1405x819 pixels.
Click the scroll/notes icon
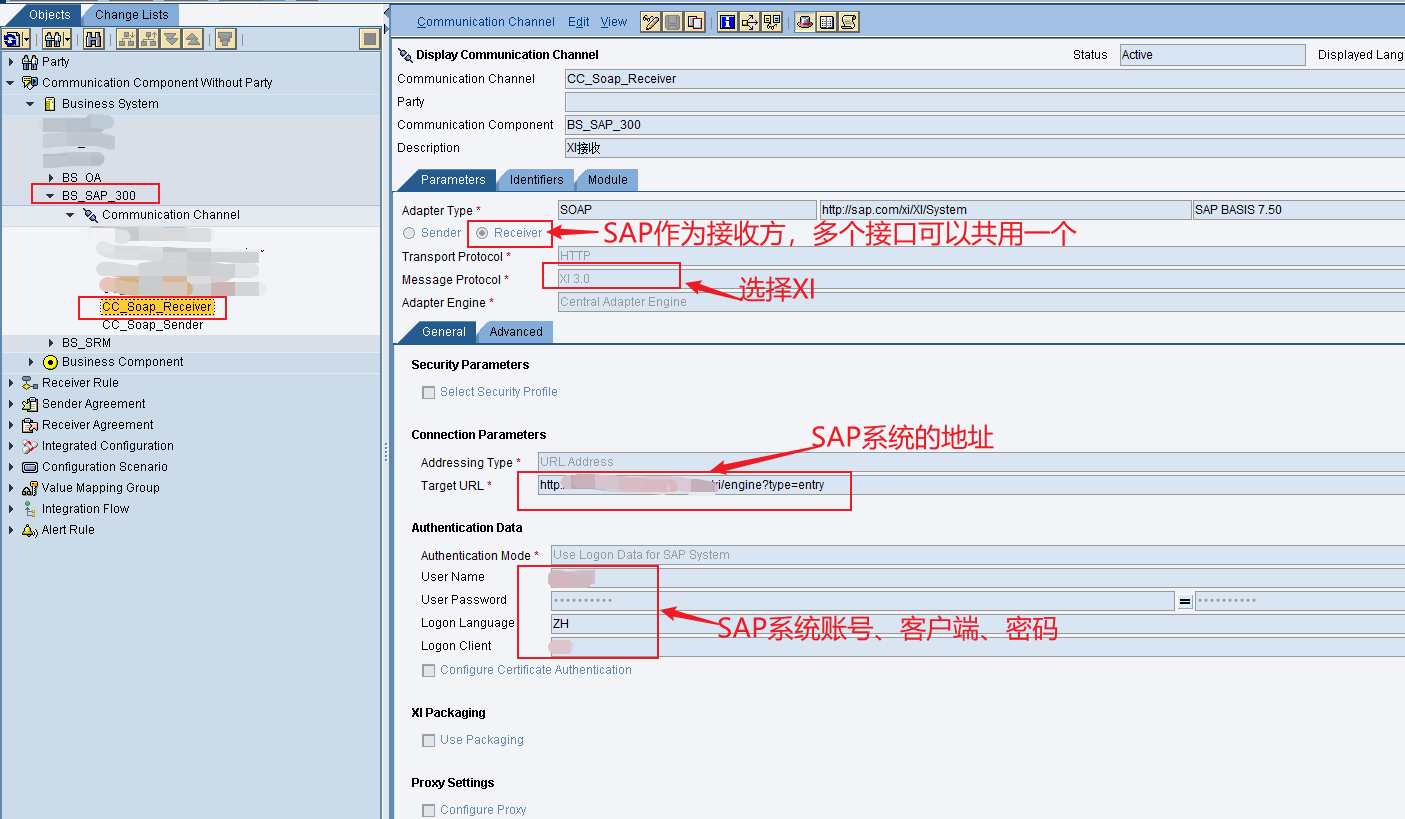tap(849, 22)
